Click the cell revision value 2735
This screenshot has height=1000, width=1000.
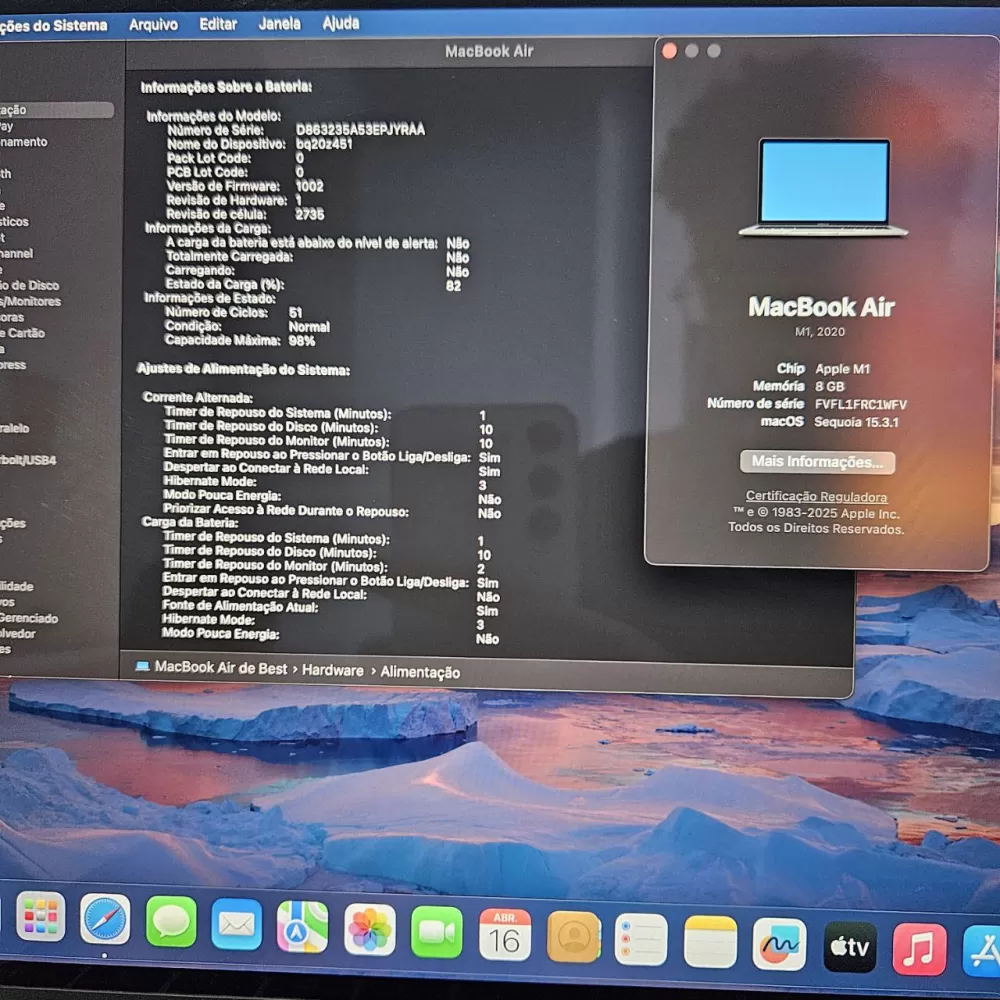309,214
